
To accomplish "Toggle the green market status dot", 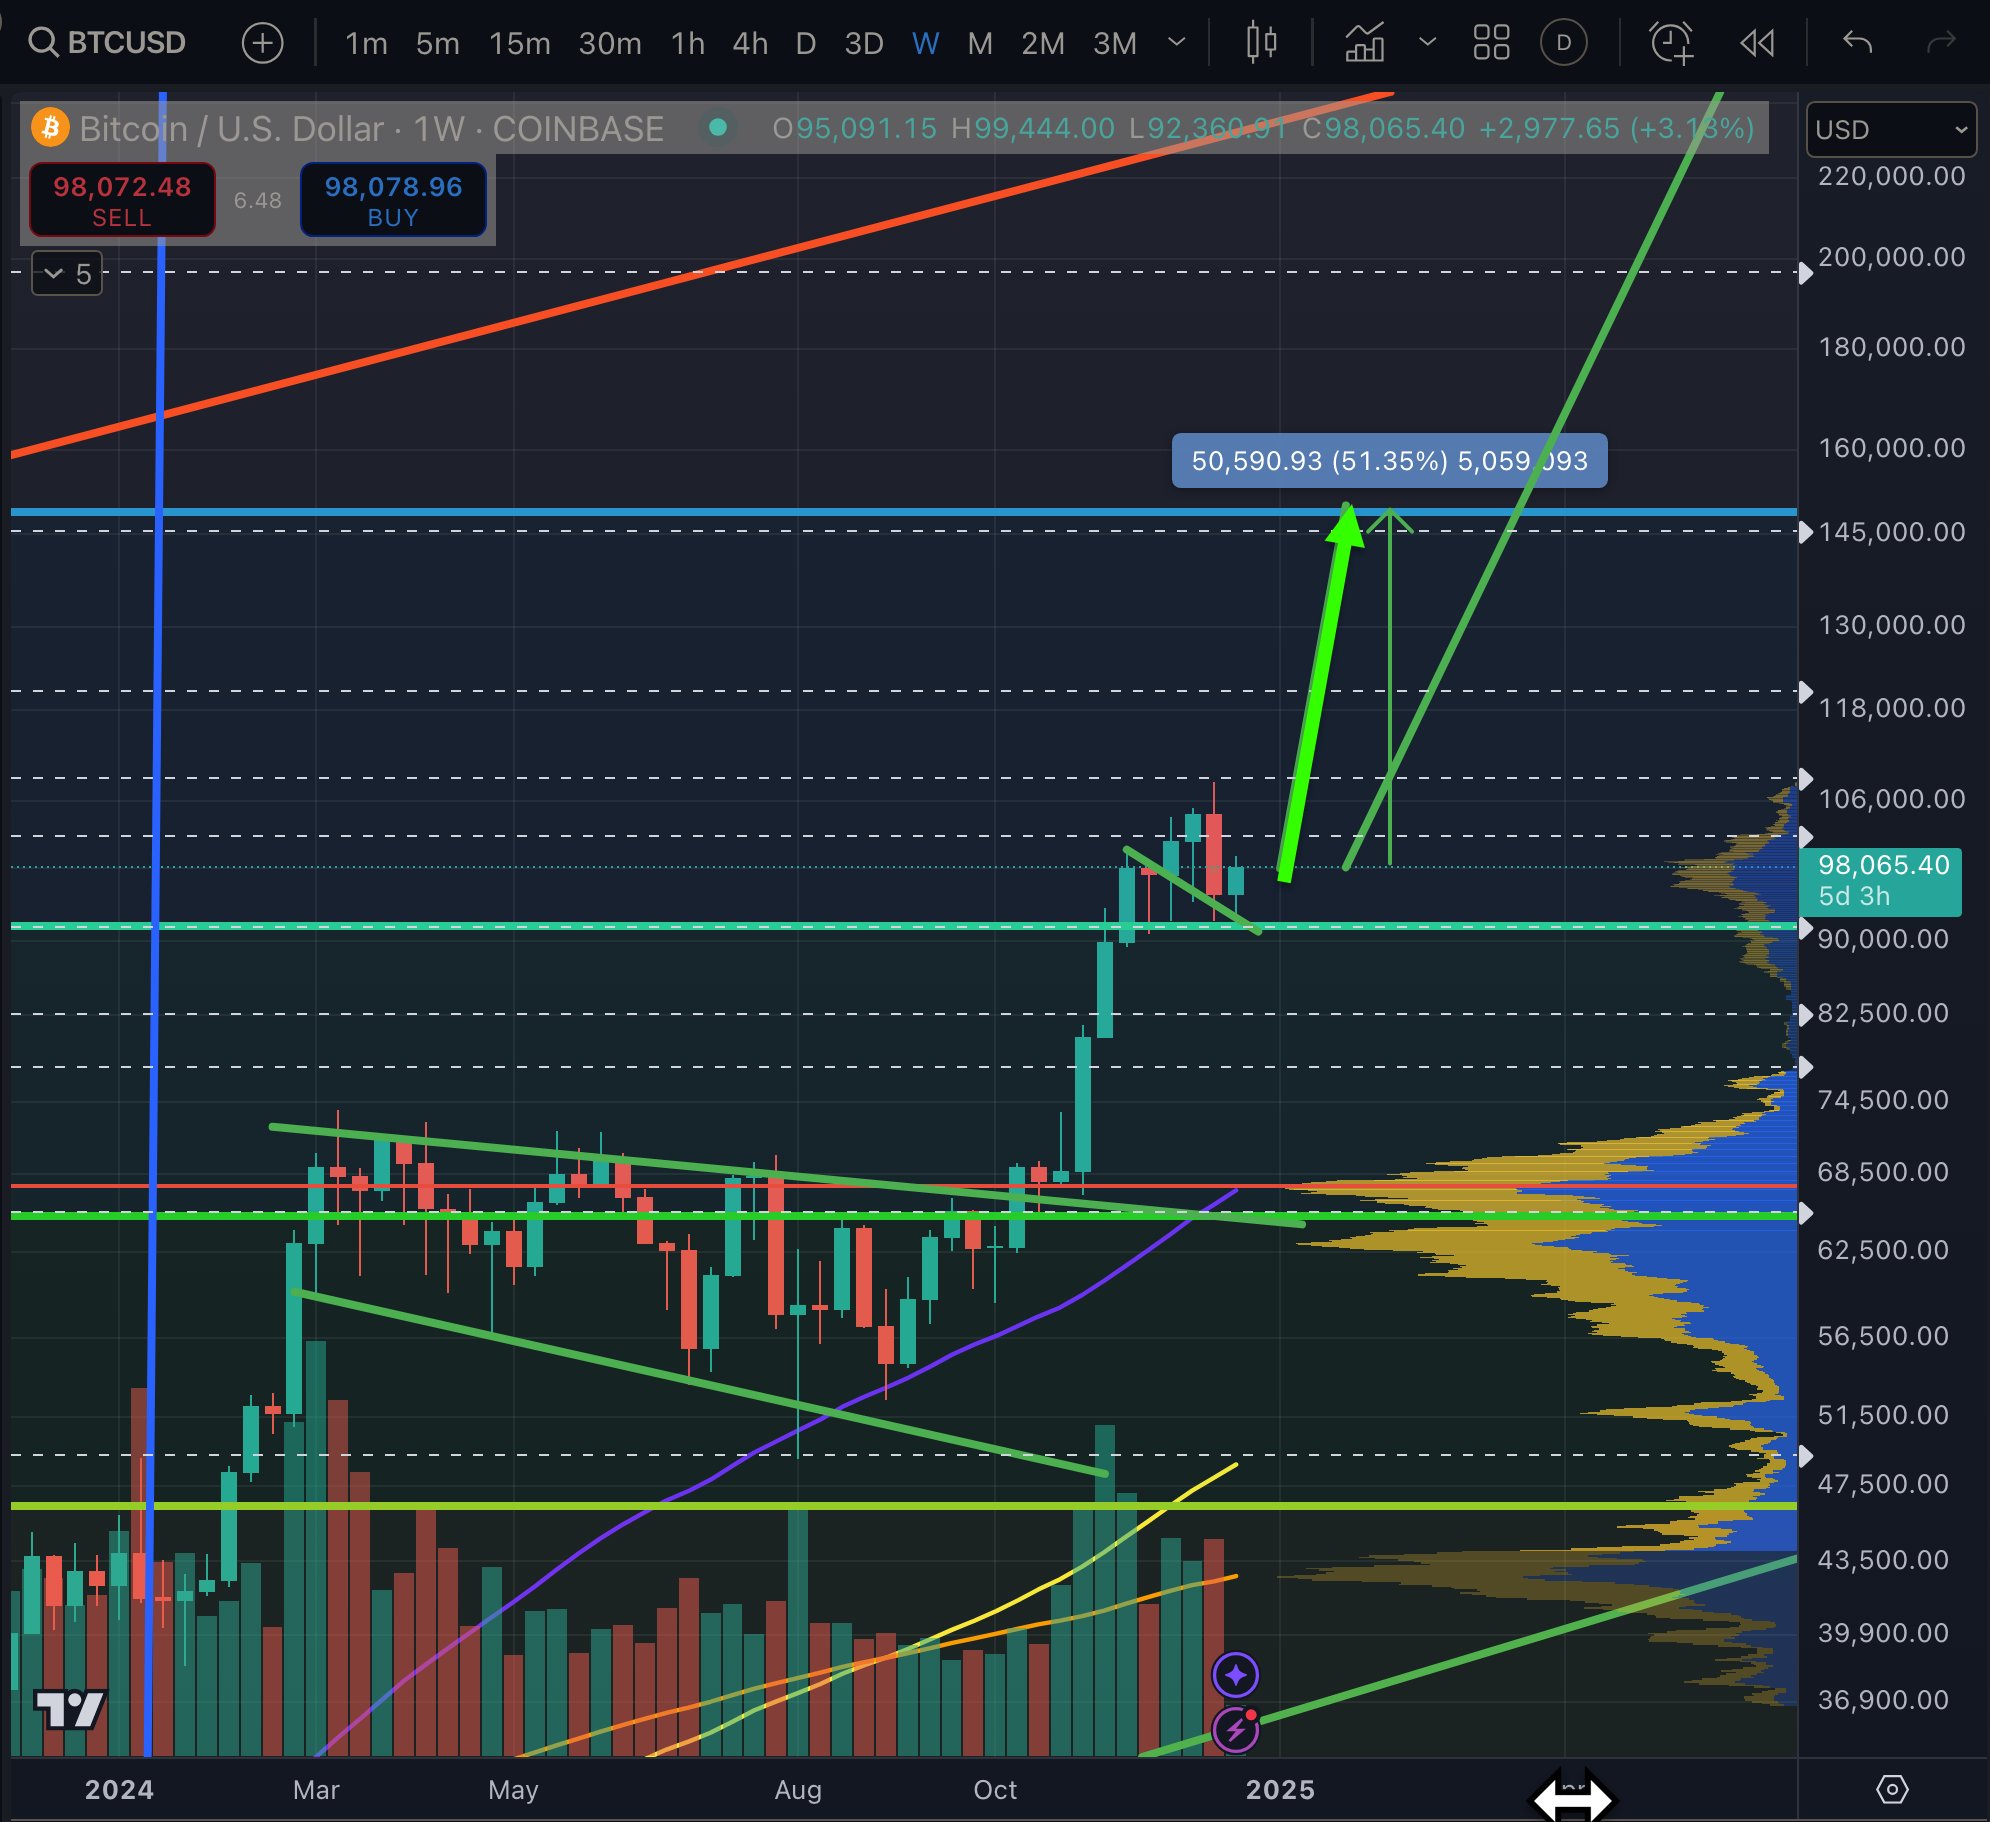I will (x=717, y=127).
